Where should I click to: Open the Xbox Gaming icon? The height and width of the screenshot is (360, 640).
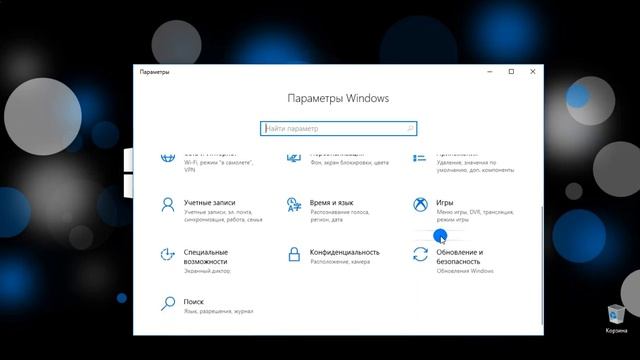[x=420, y=204]
